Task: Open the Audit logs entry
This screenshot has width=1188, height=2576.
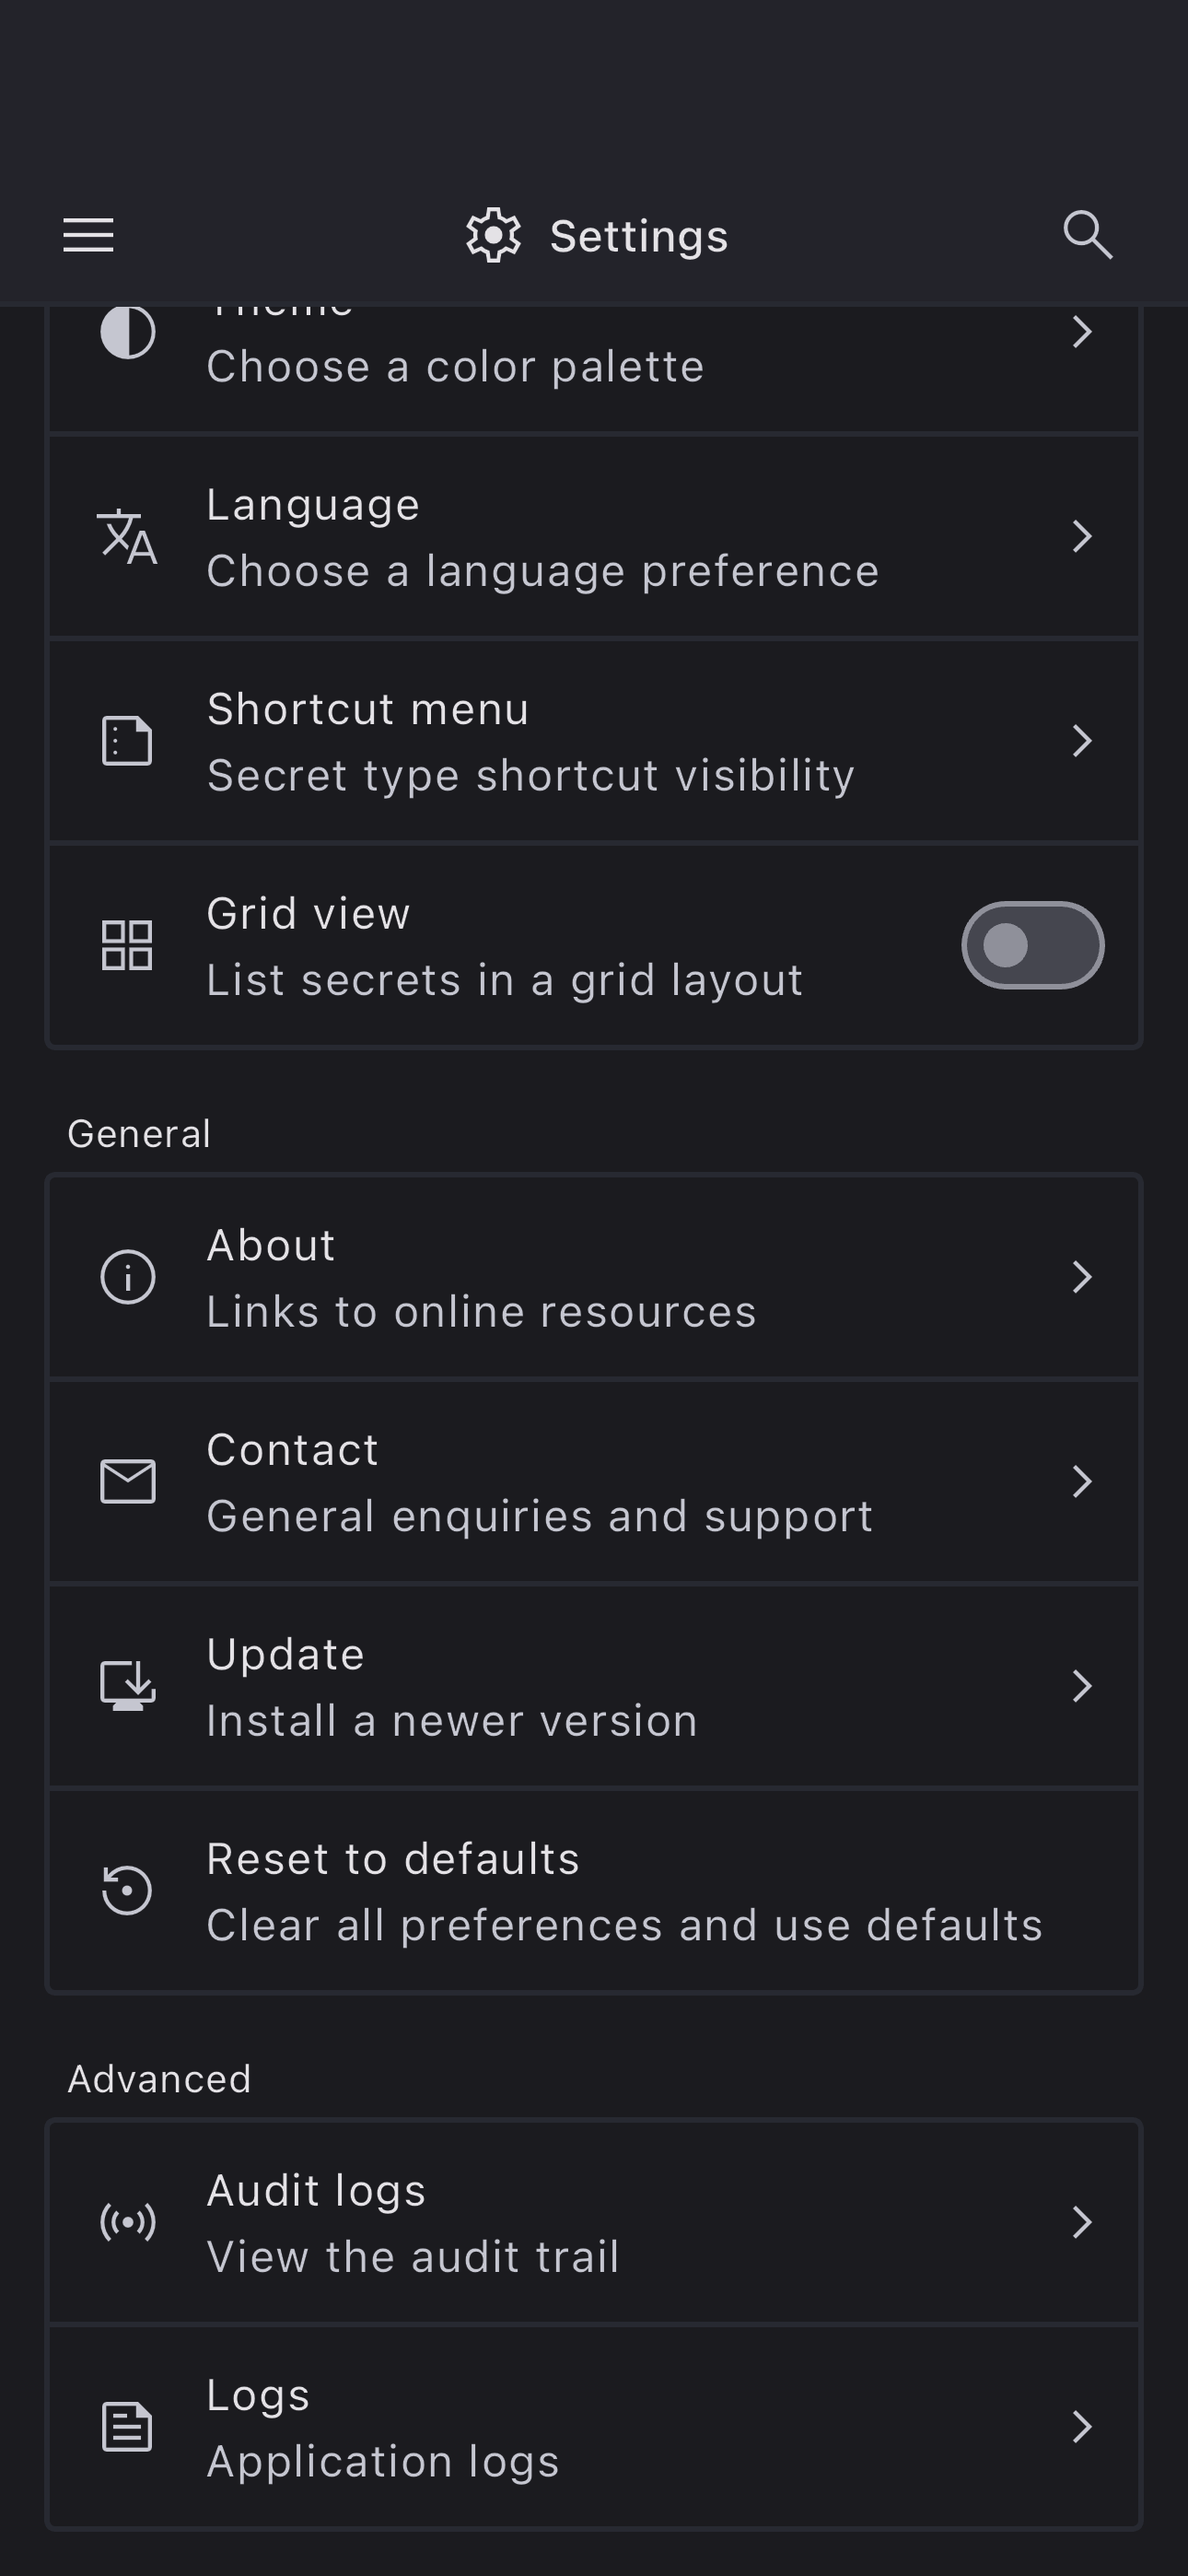Action: click(x=594, y=2222)
